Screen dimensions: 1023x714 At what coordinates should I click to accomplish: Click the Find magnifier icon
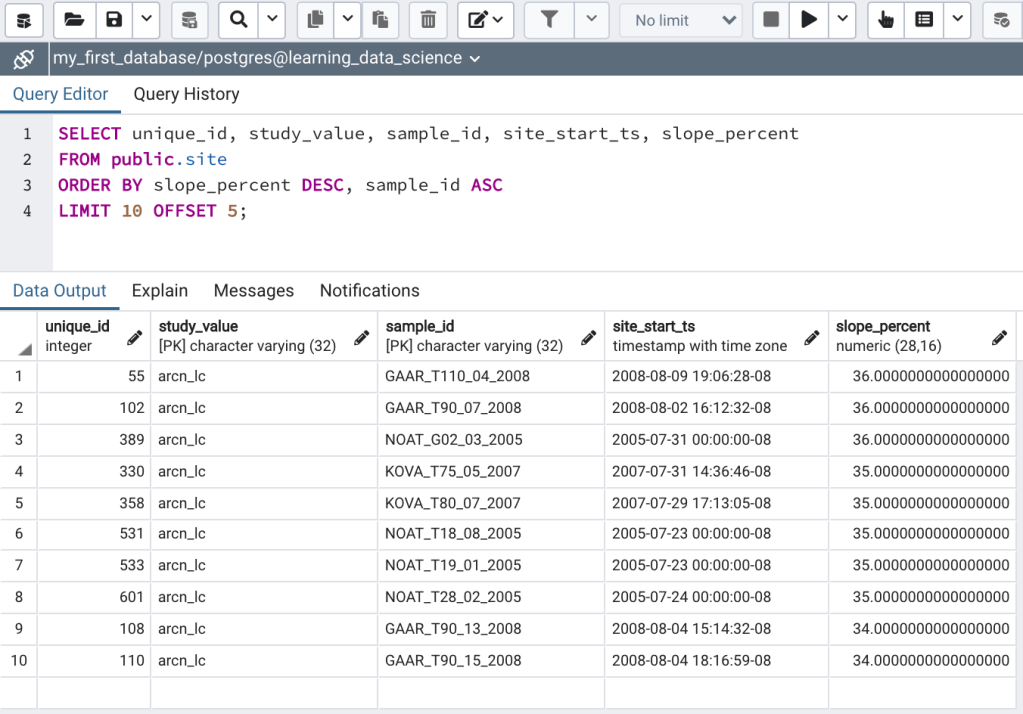(238, 20)
